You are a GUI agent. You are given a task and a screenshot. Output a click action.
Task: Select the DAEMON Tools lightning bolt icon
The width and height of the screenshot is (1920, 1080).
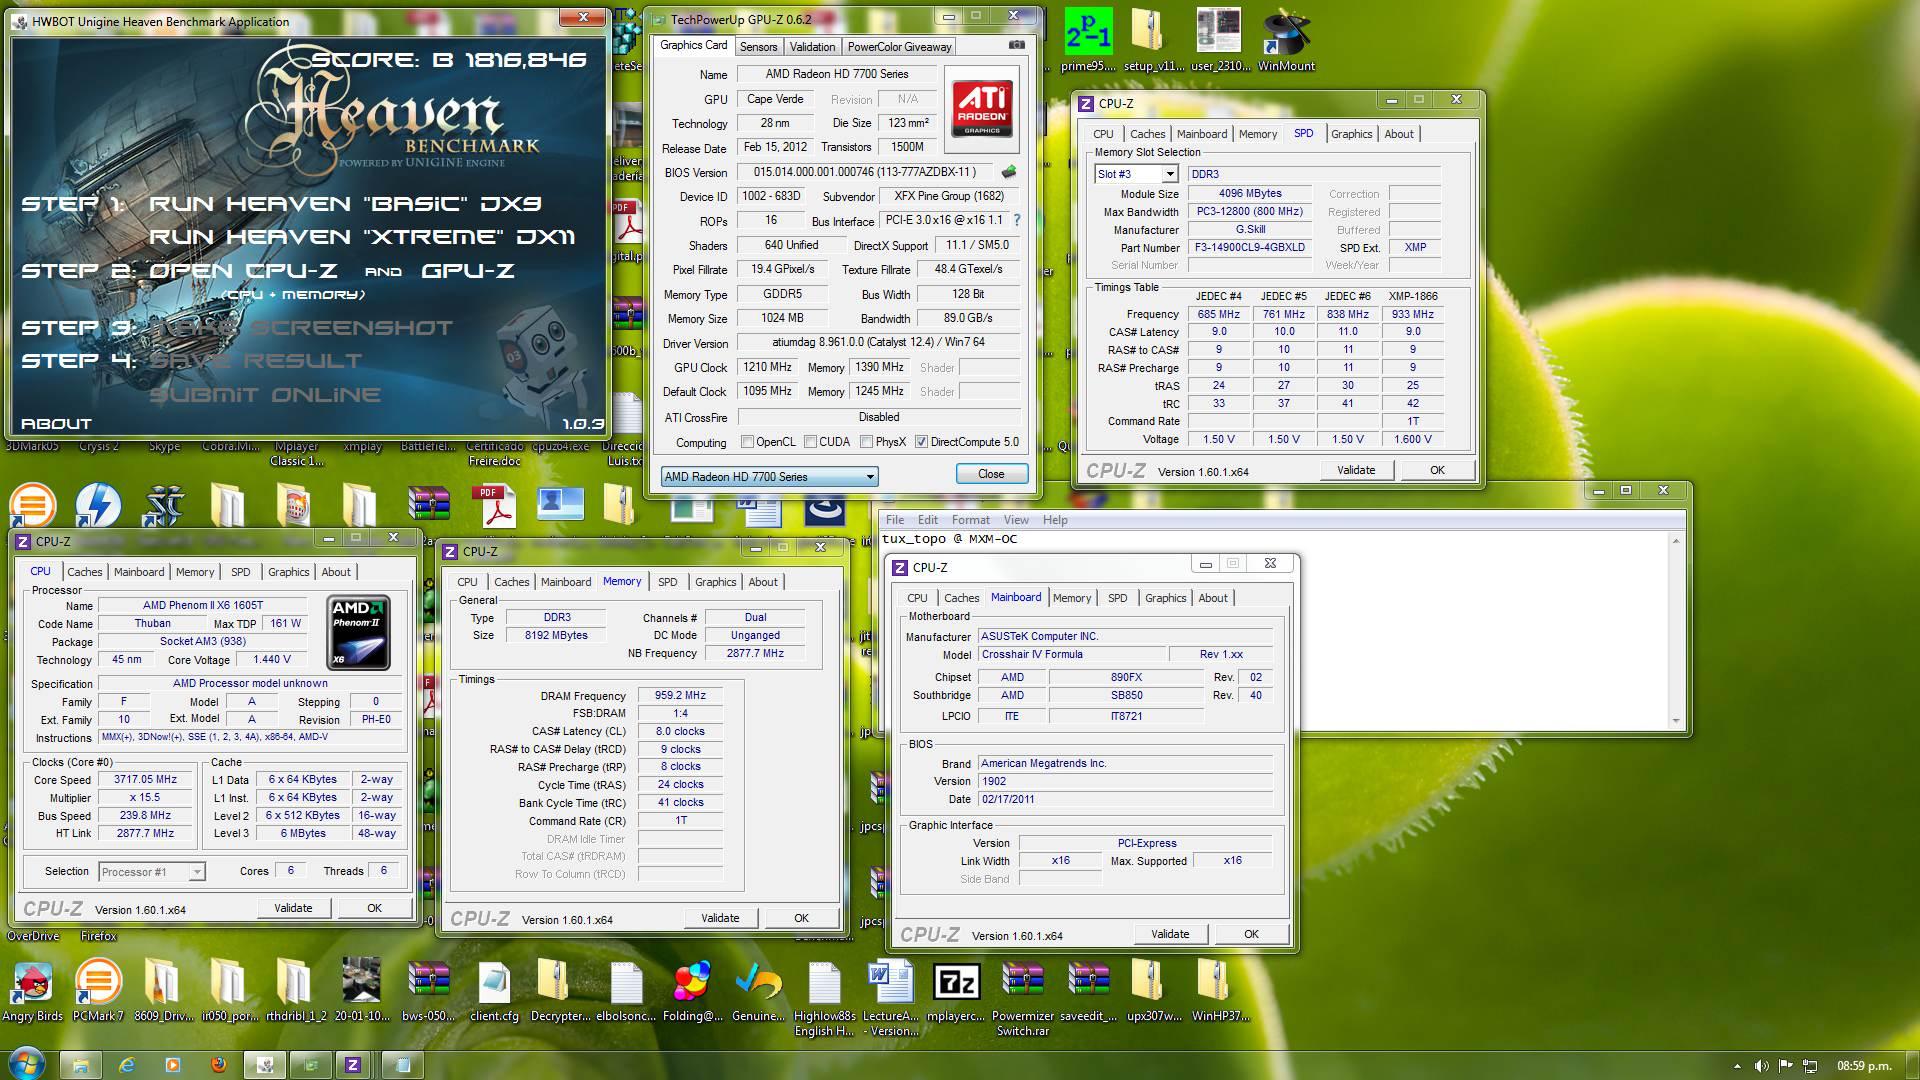[98, 505]
